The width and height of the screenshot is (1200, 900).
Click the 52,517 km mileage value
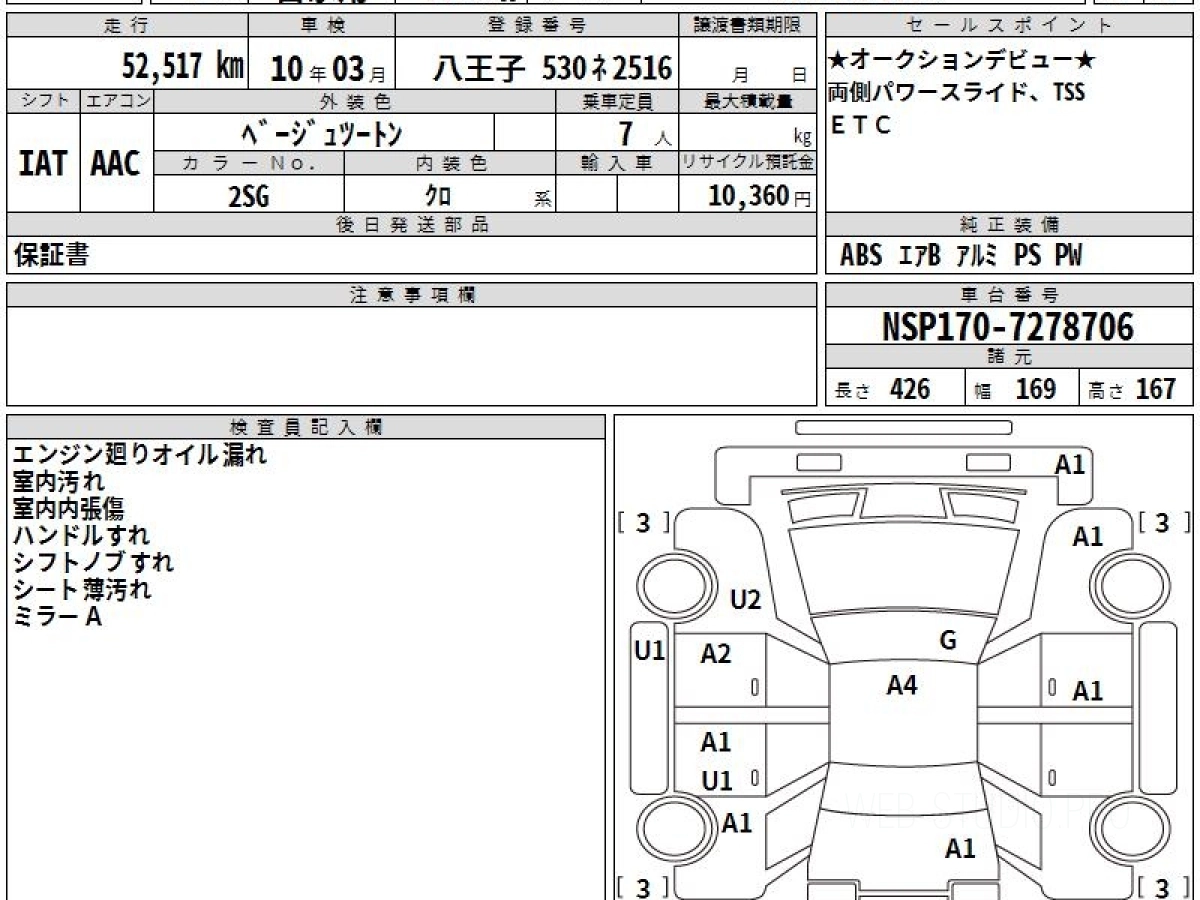pyautogui.click(x=183, y=68)
